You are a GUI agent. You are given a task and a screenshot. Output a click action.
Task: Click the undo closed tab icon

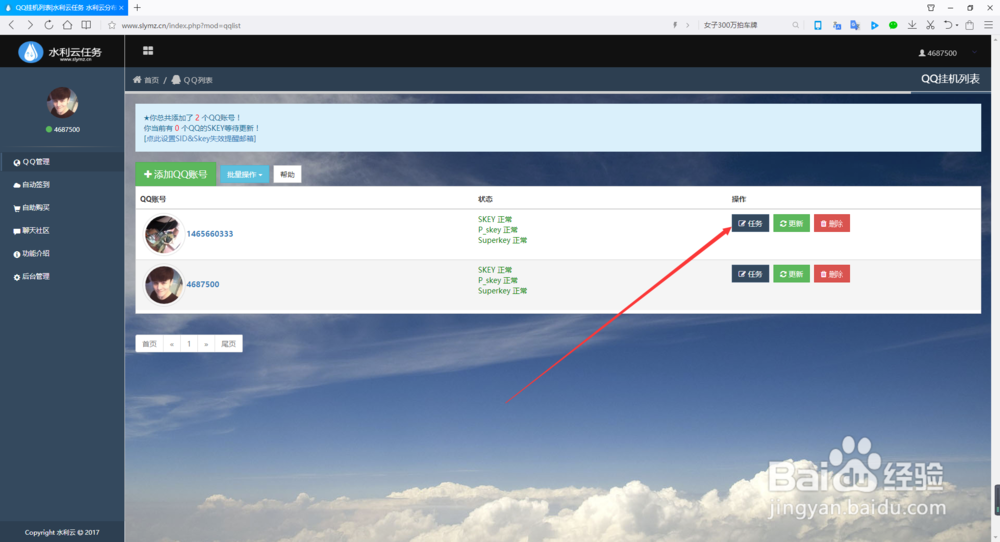point(948,26)
